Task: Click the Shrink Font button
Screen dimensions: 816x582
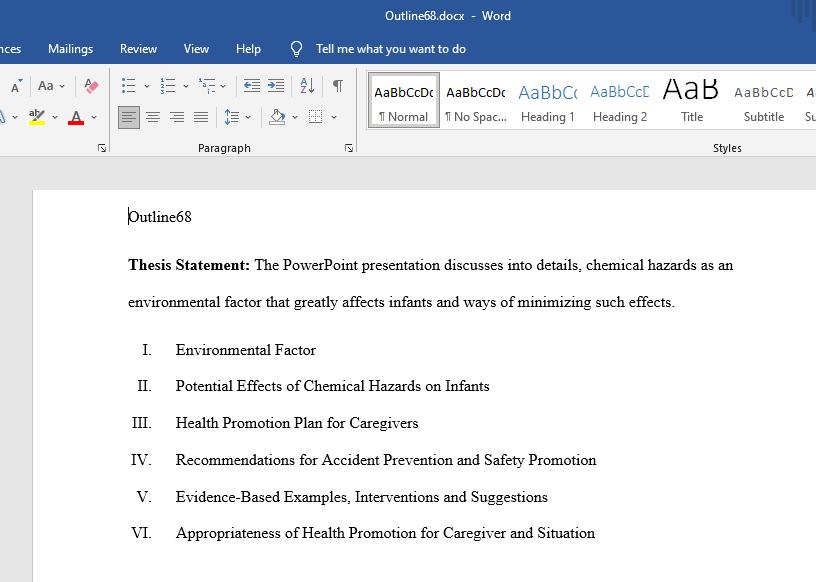Action: [x=16, y=86]
